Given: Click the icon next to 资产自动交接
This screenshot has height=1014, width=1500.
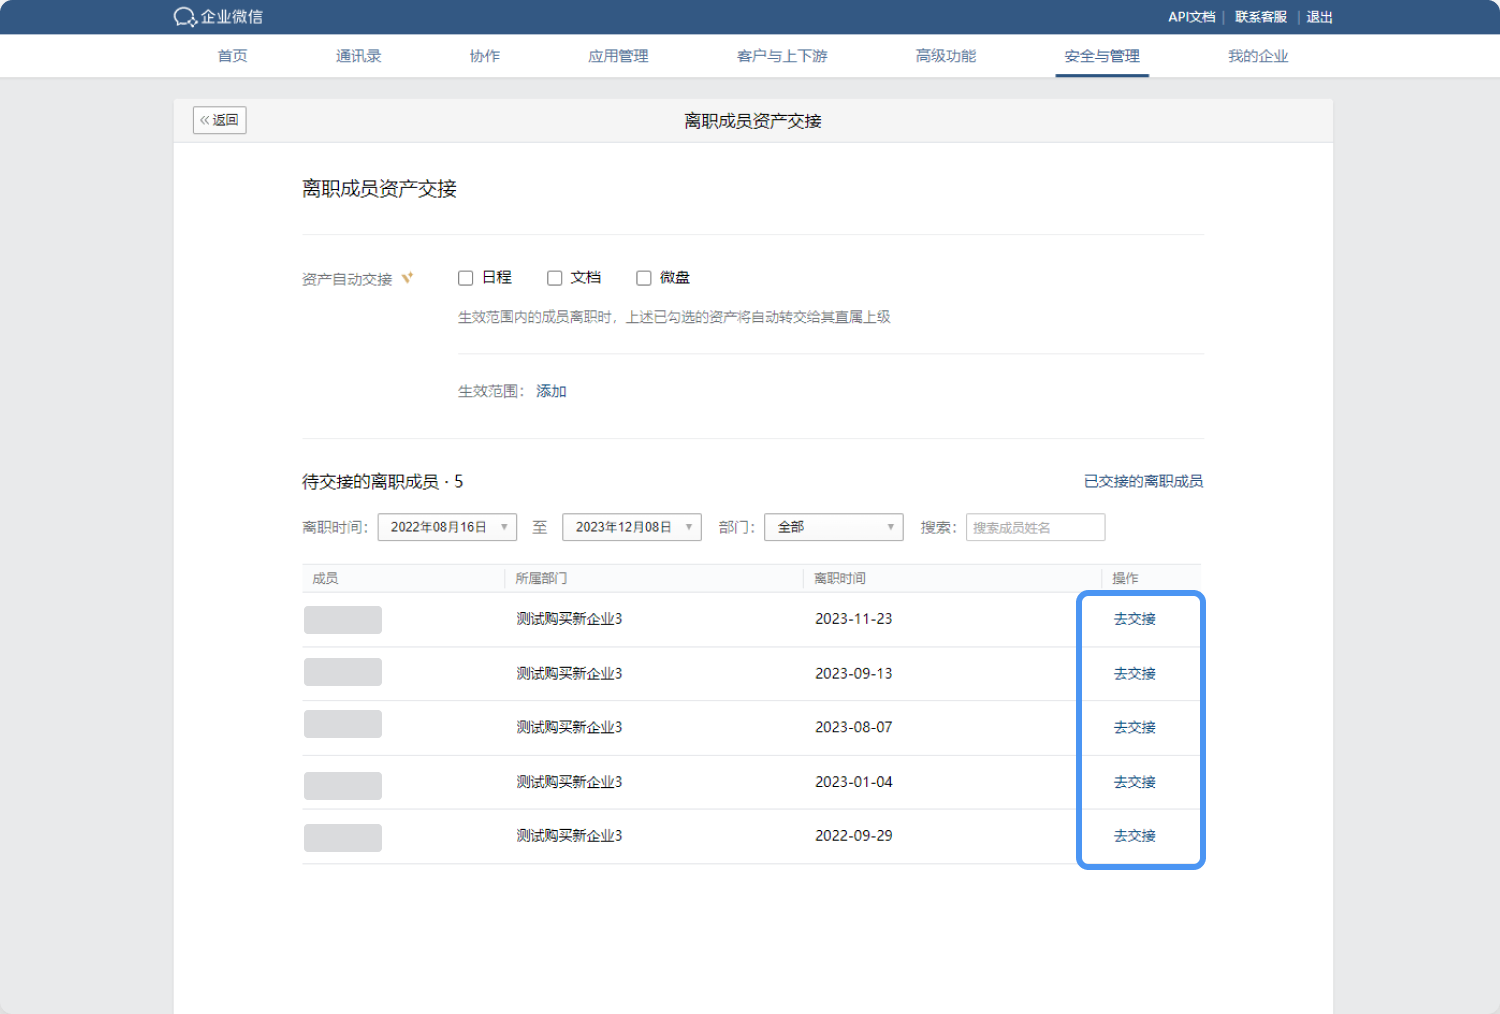Looking at the screenshot, I should [x=407, y=278].
